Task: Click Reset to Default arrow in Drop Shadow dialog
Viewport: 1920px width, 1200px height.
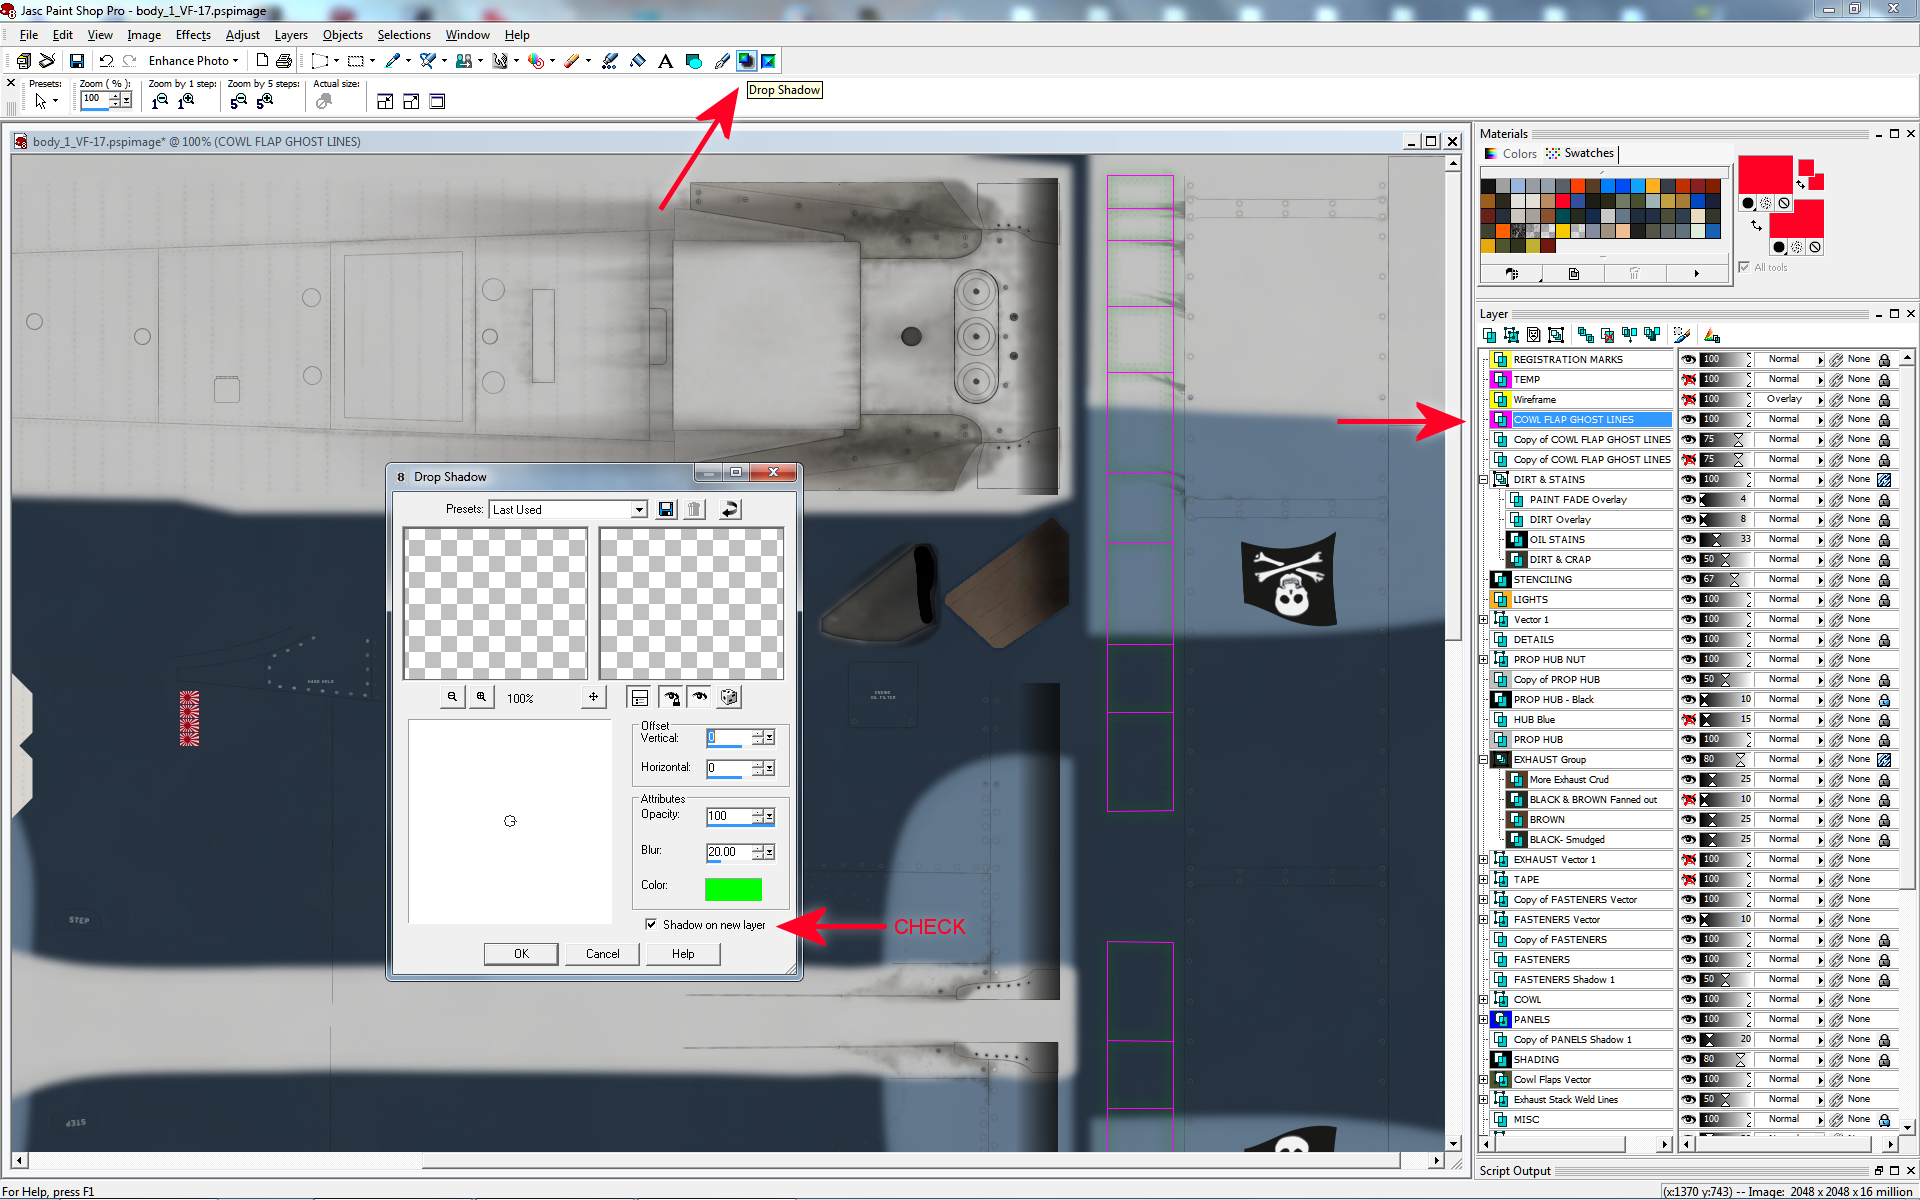Action: pyautogui.click(x=730, y=509)
